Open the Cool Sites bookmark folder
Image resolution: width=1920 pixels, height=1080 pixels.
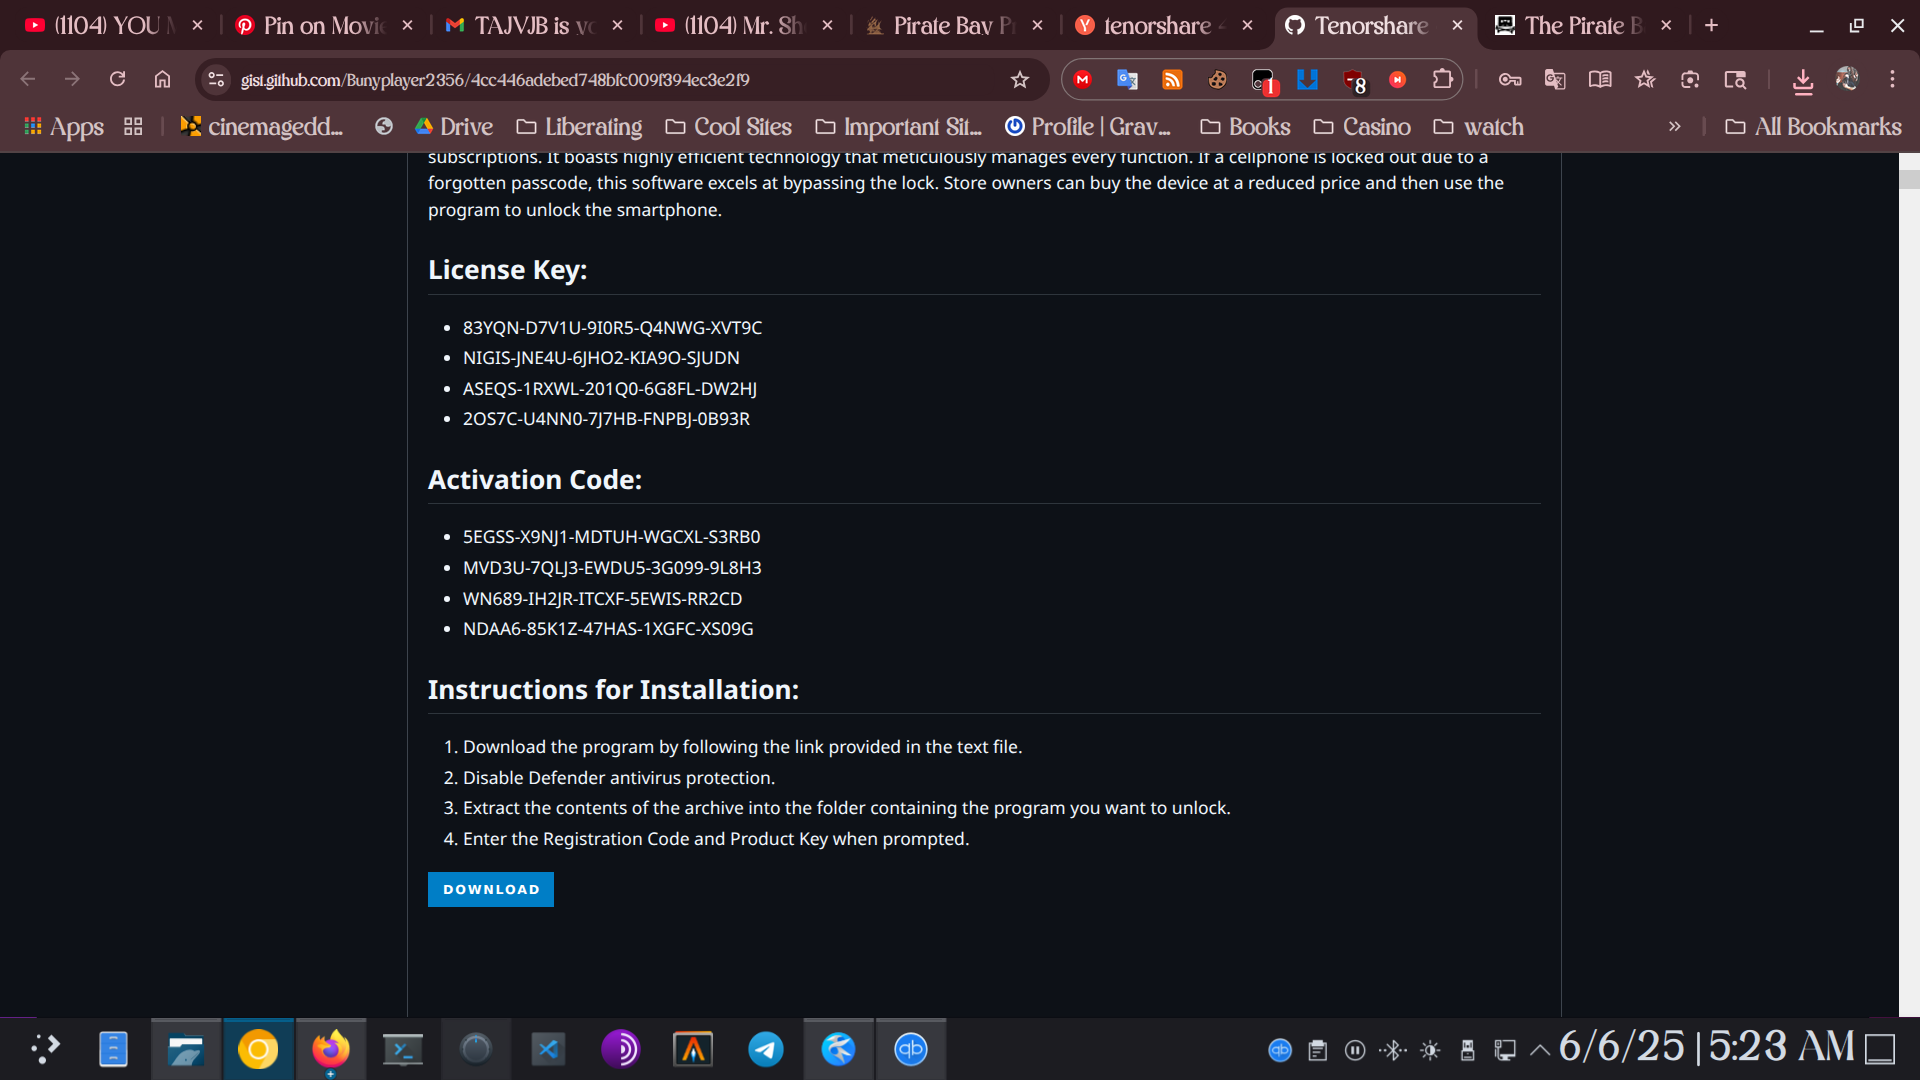729,127
